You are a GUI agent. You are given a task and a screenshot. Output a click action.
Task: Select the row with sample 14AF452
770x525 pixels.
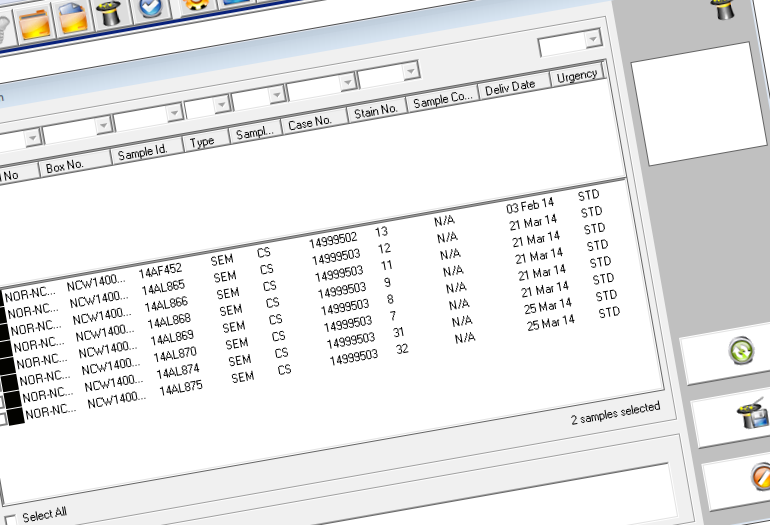click(160, 270)
